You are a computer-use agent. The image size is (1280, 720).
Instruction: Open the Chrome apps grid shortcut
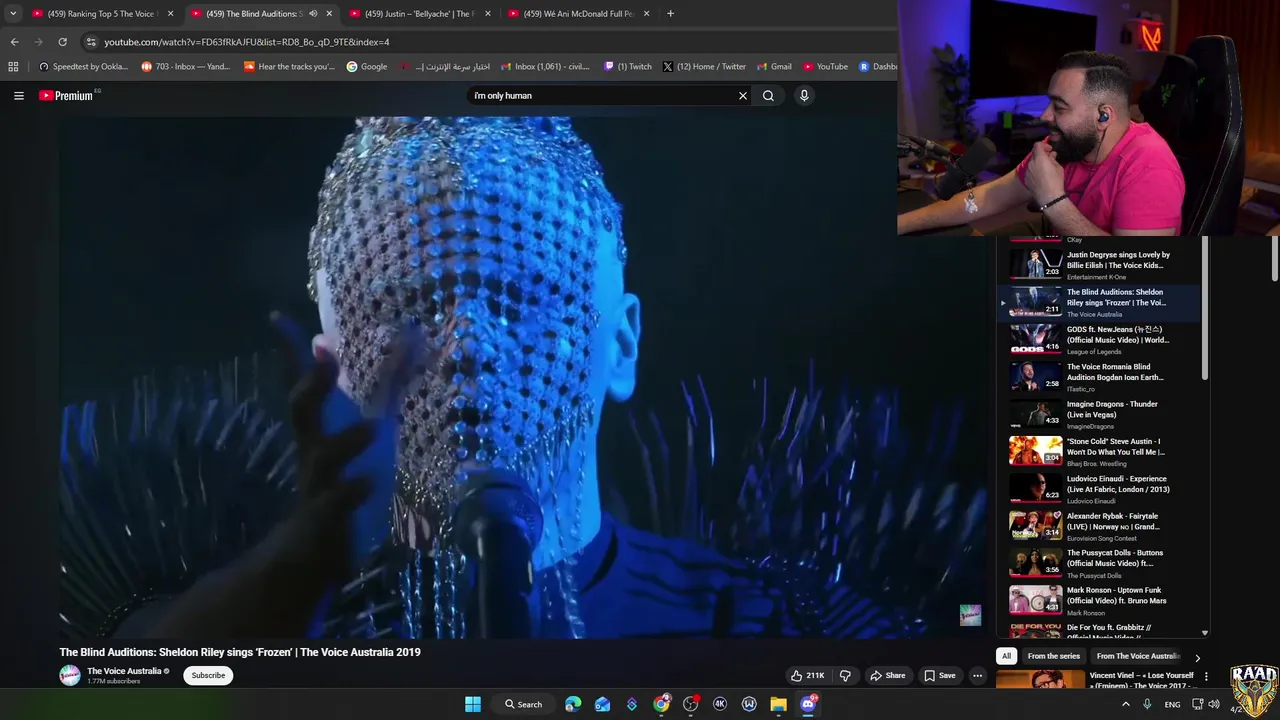(x=13, y=67)
